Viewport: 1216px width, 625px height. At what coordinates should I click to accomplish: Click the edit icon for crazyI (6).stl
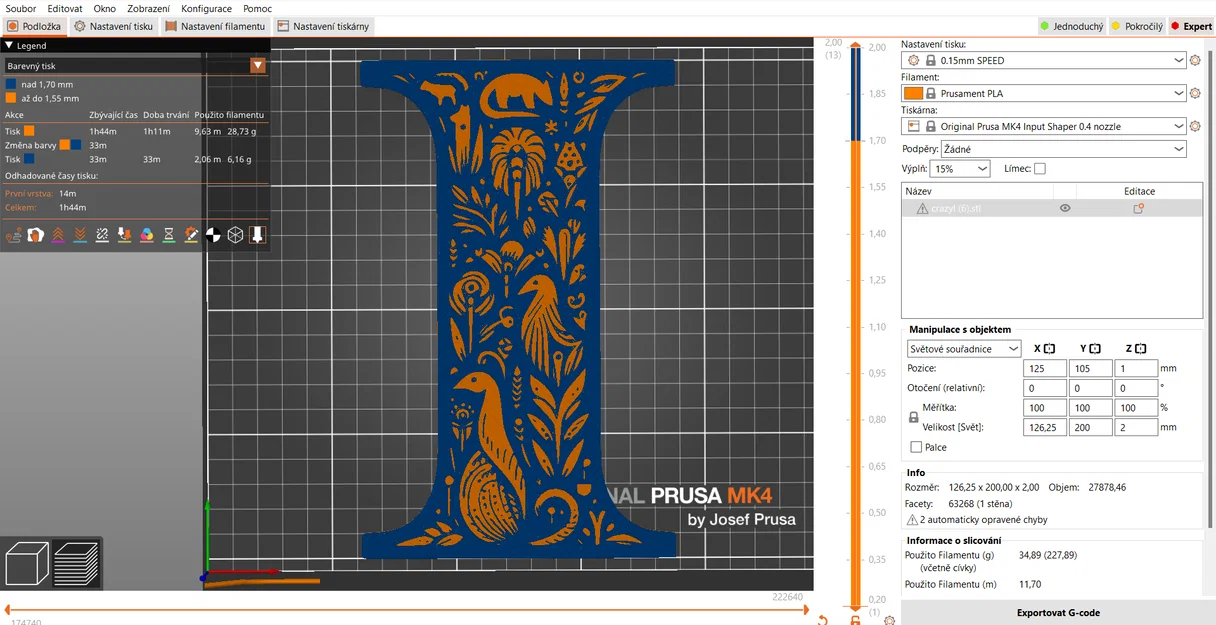[x=1138, y=208]
